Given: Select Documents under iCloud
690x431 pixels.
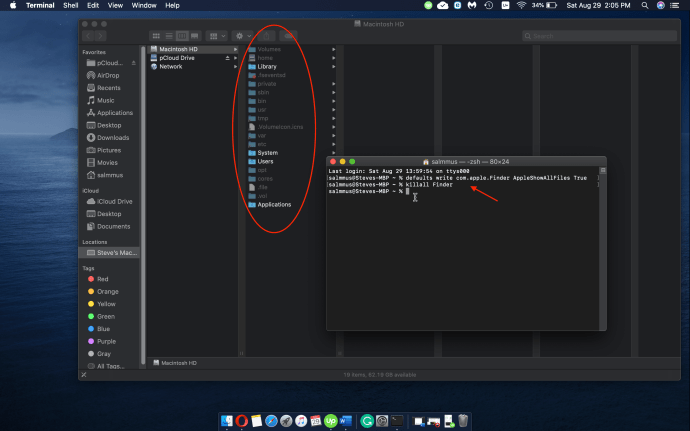Looking at the screenshot, I should 114,226.
